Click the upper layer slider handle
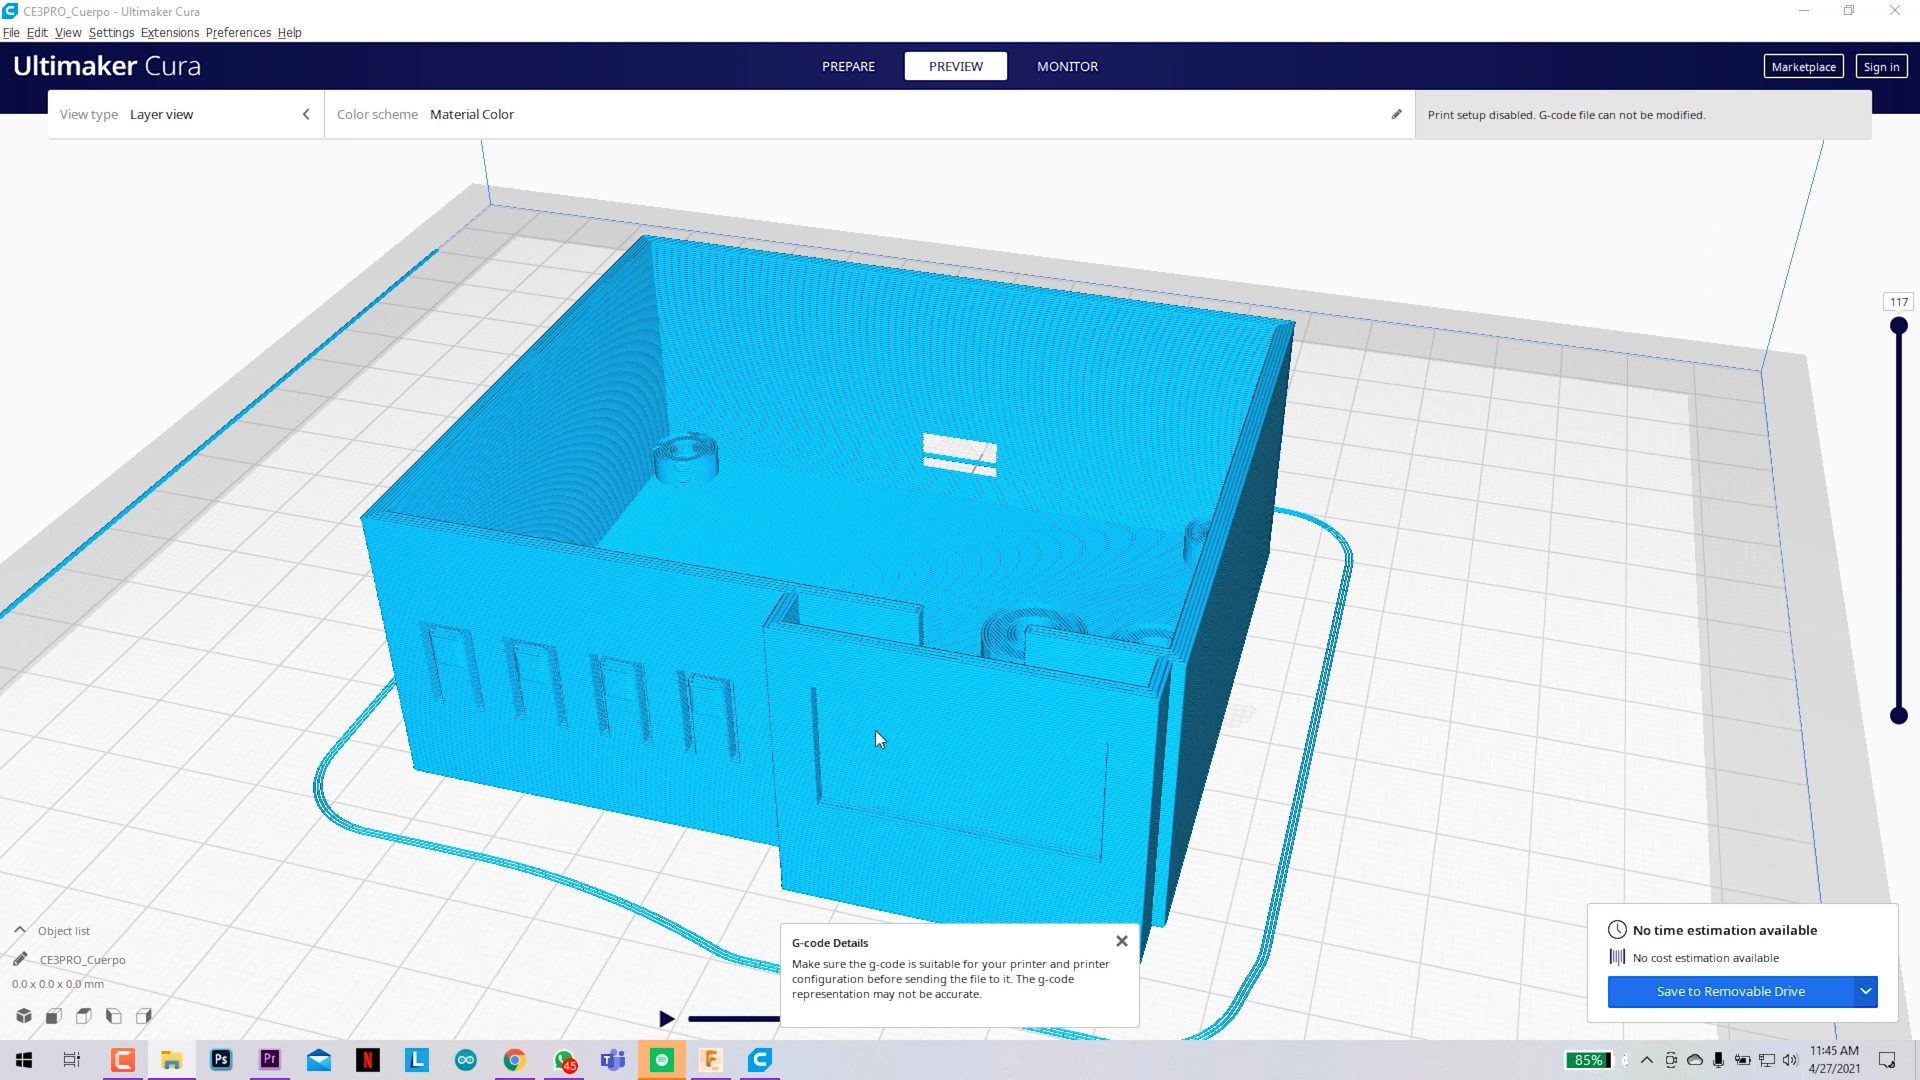 pyautogui.click(x=1898, y=326)
